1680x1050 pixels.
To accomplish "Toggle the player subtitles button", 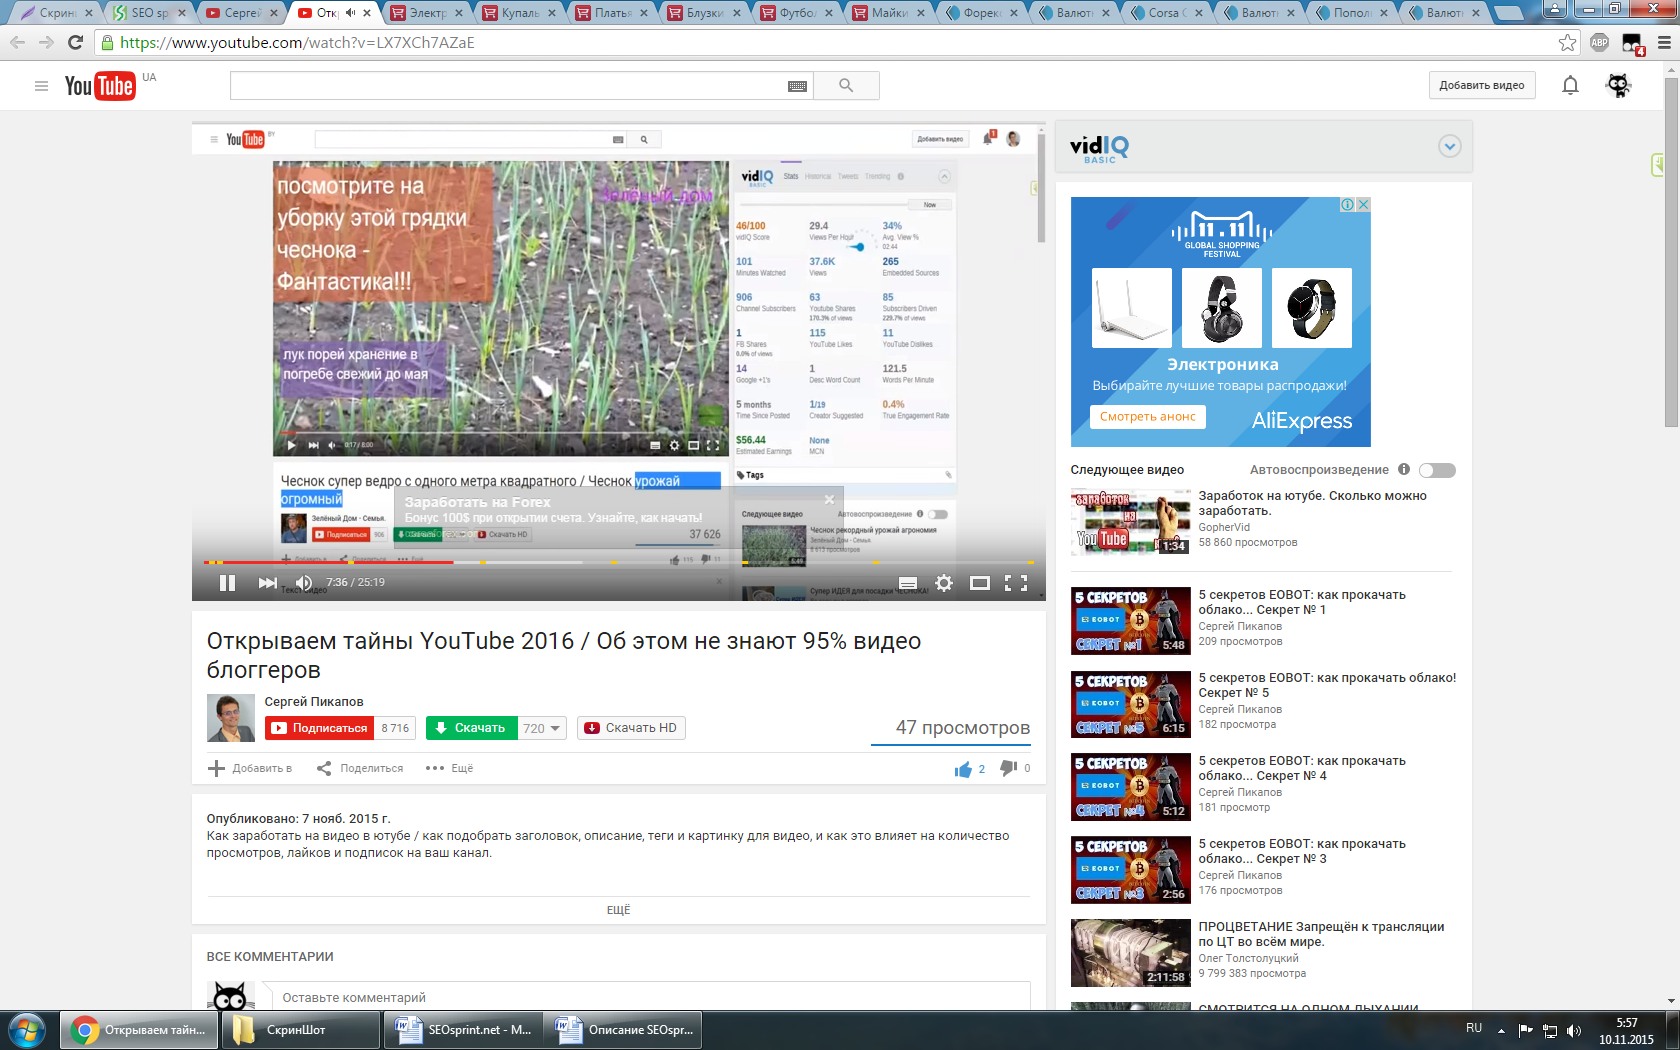I will pos(908,583).
